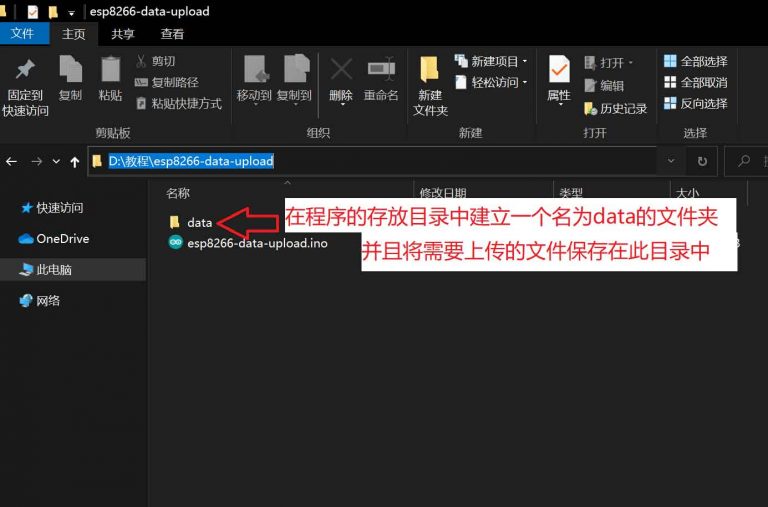Invert selection with 反向选择
Screen dimensions: 768x507
click(x=695, y=104)
